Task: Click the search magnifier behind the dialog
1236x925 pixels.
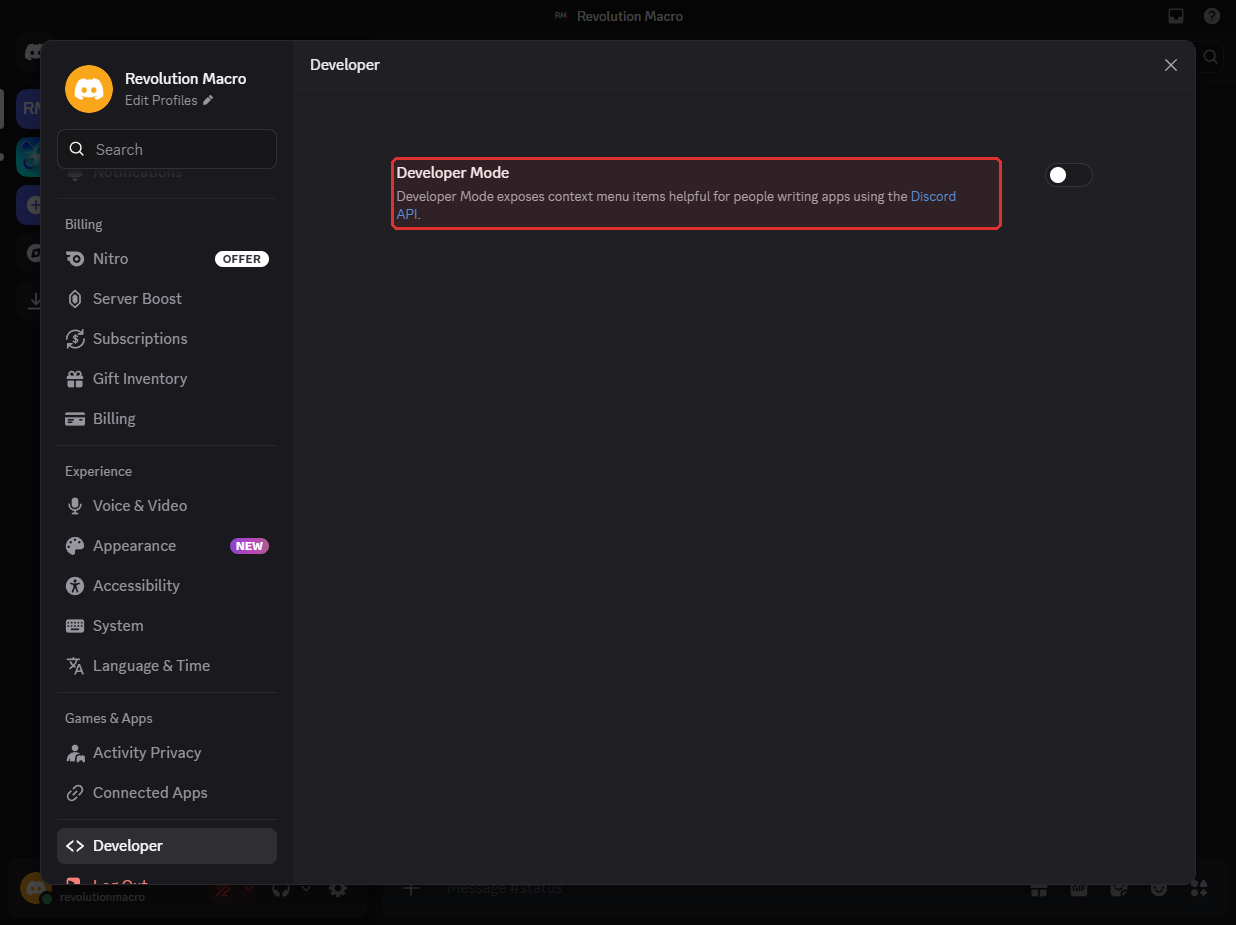Action: (x=1210, y=57)
